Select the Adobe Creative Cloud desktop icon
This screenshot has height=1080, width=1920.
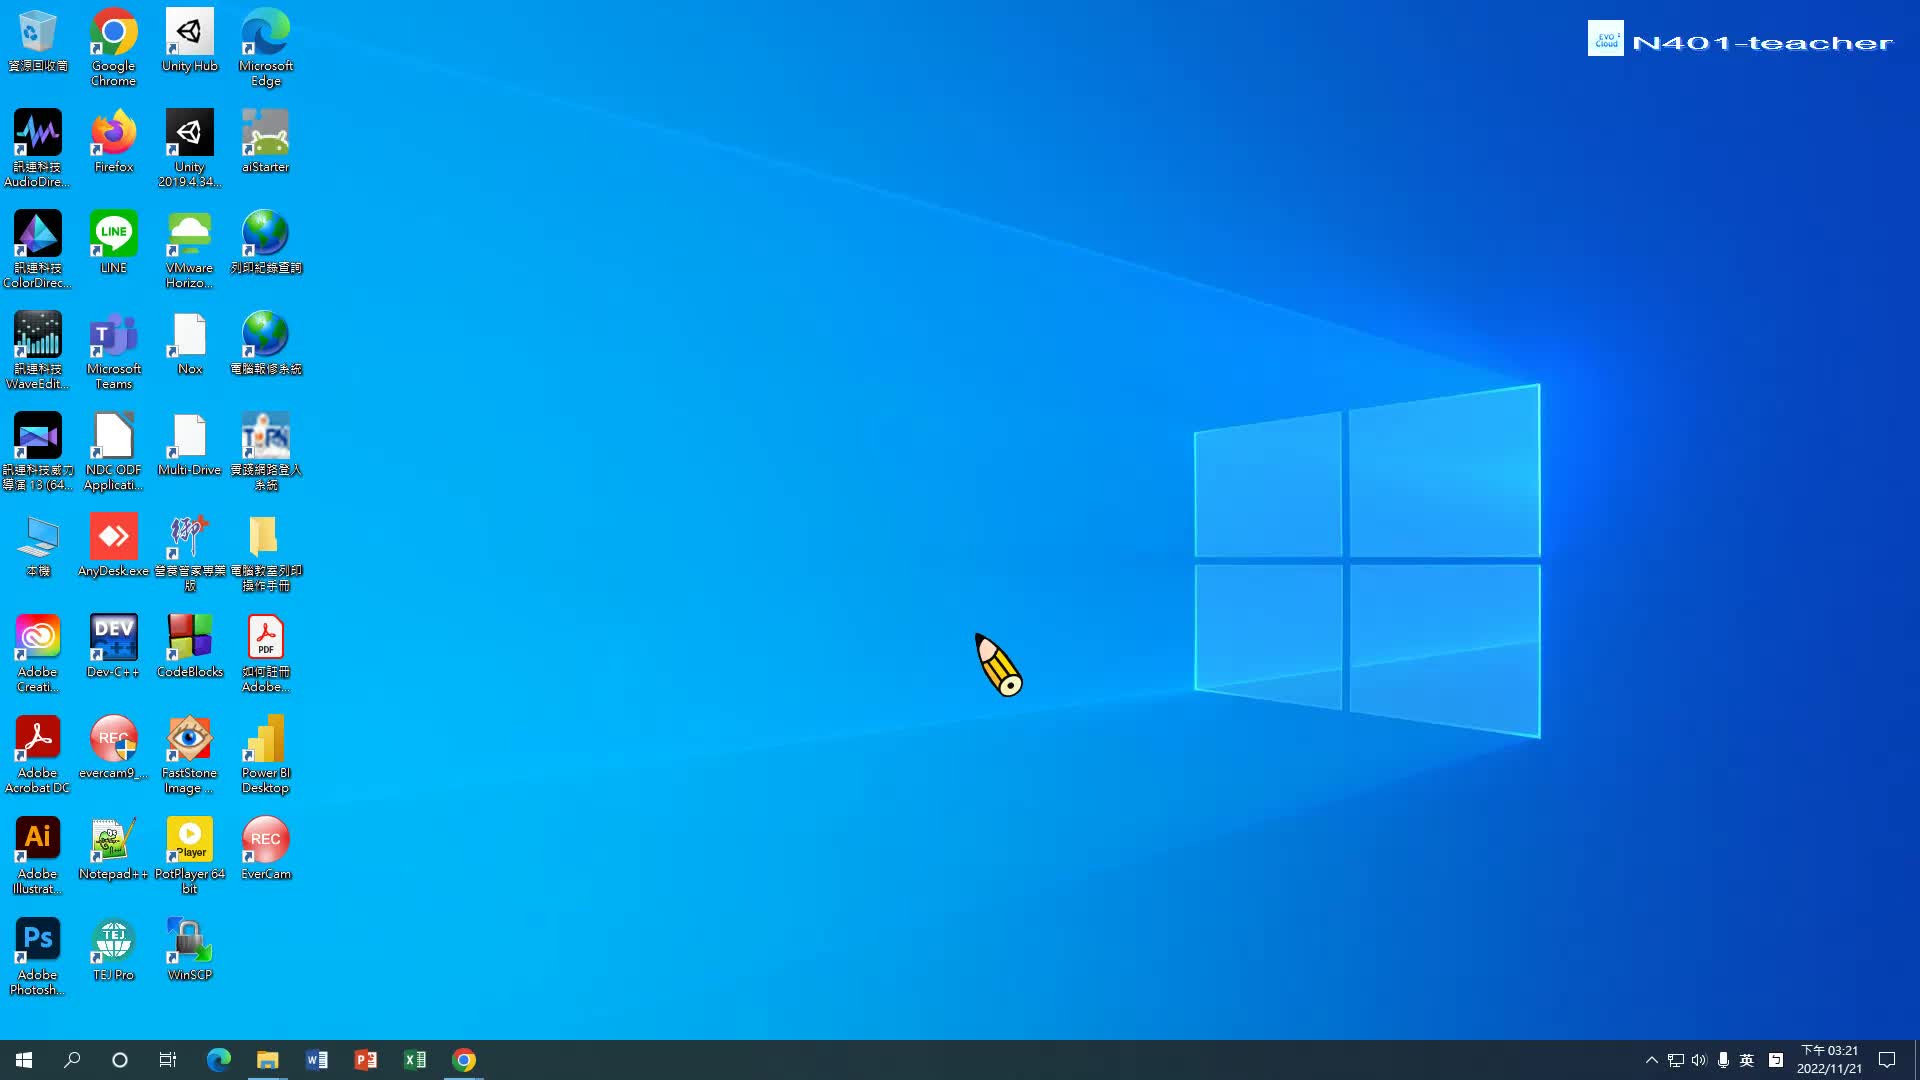(x=38, y=654)
